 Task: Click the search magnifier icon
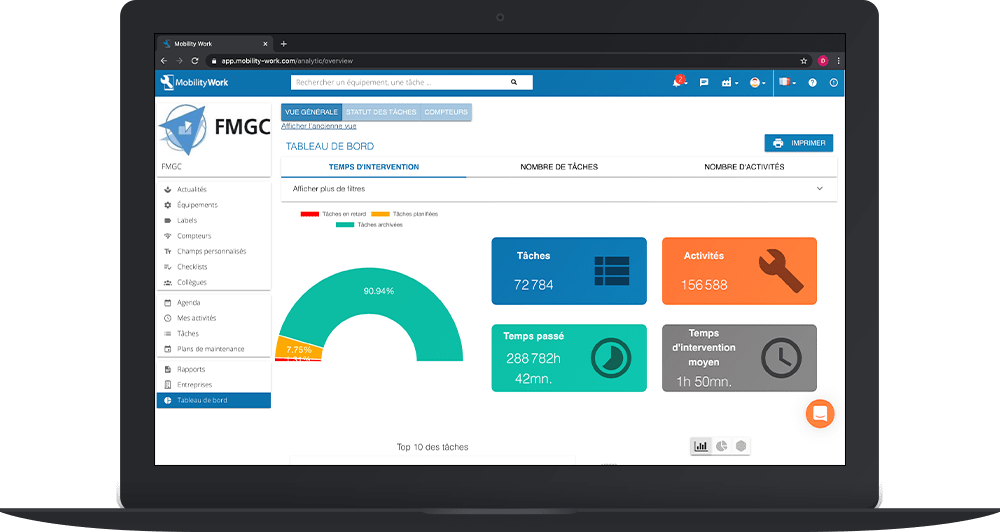click(514, 82)
